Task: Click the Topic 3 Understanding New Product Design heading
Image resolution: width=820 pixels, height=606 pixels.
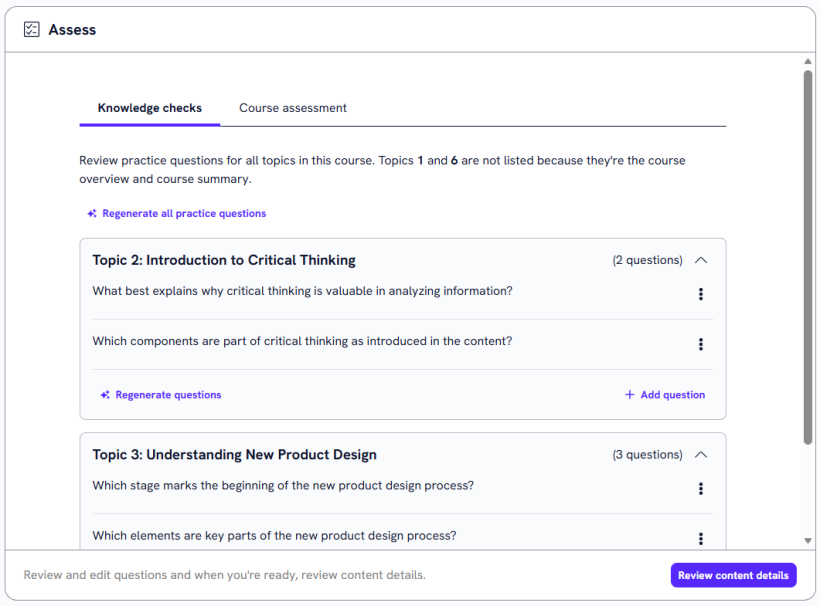Action: click(x=235, y=455)
